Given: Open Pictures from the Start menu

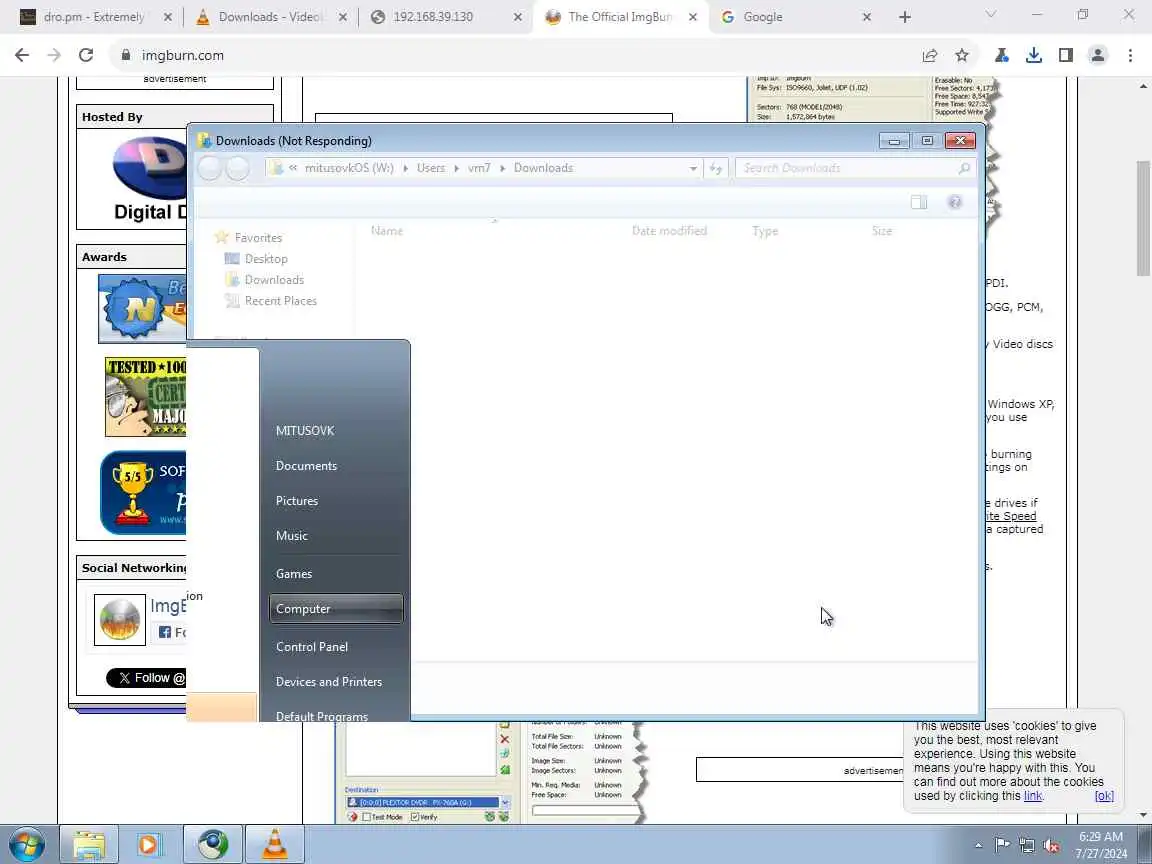Looking at the screenshot, I should point(297,501).
